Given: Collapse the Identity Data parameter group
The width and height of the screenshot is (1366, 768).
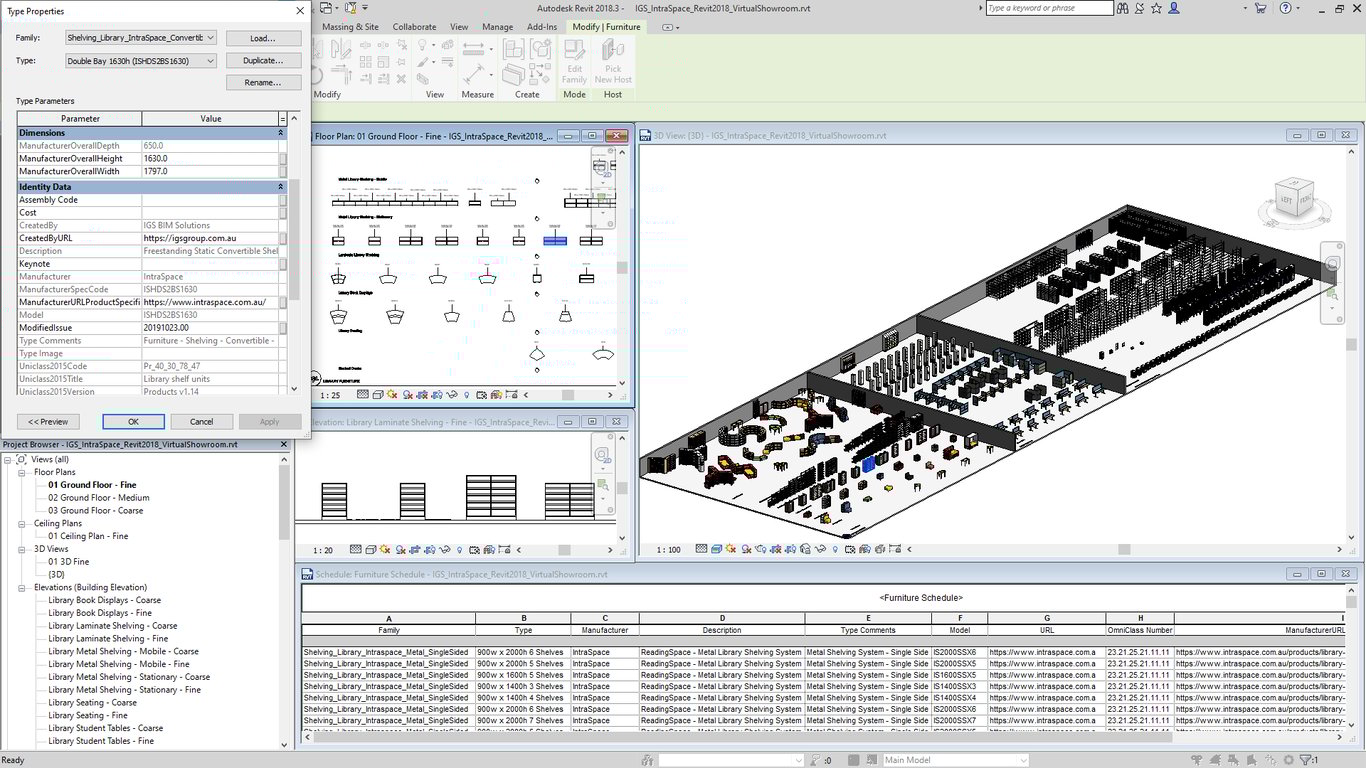Looking at the screenshot, I should 280,187.
